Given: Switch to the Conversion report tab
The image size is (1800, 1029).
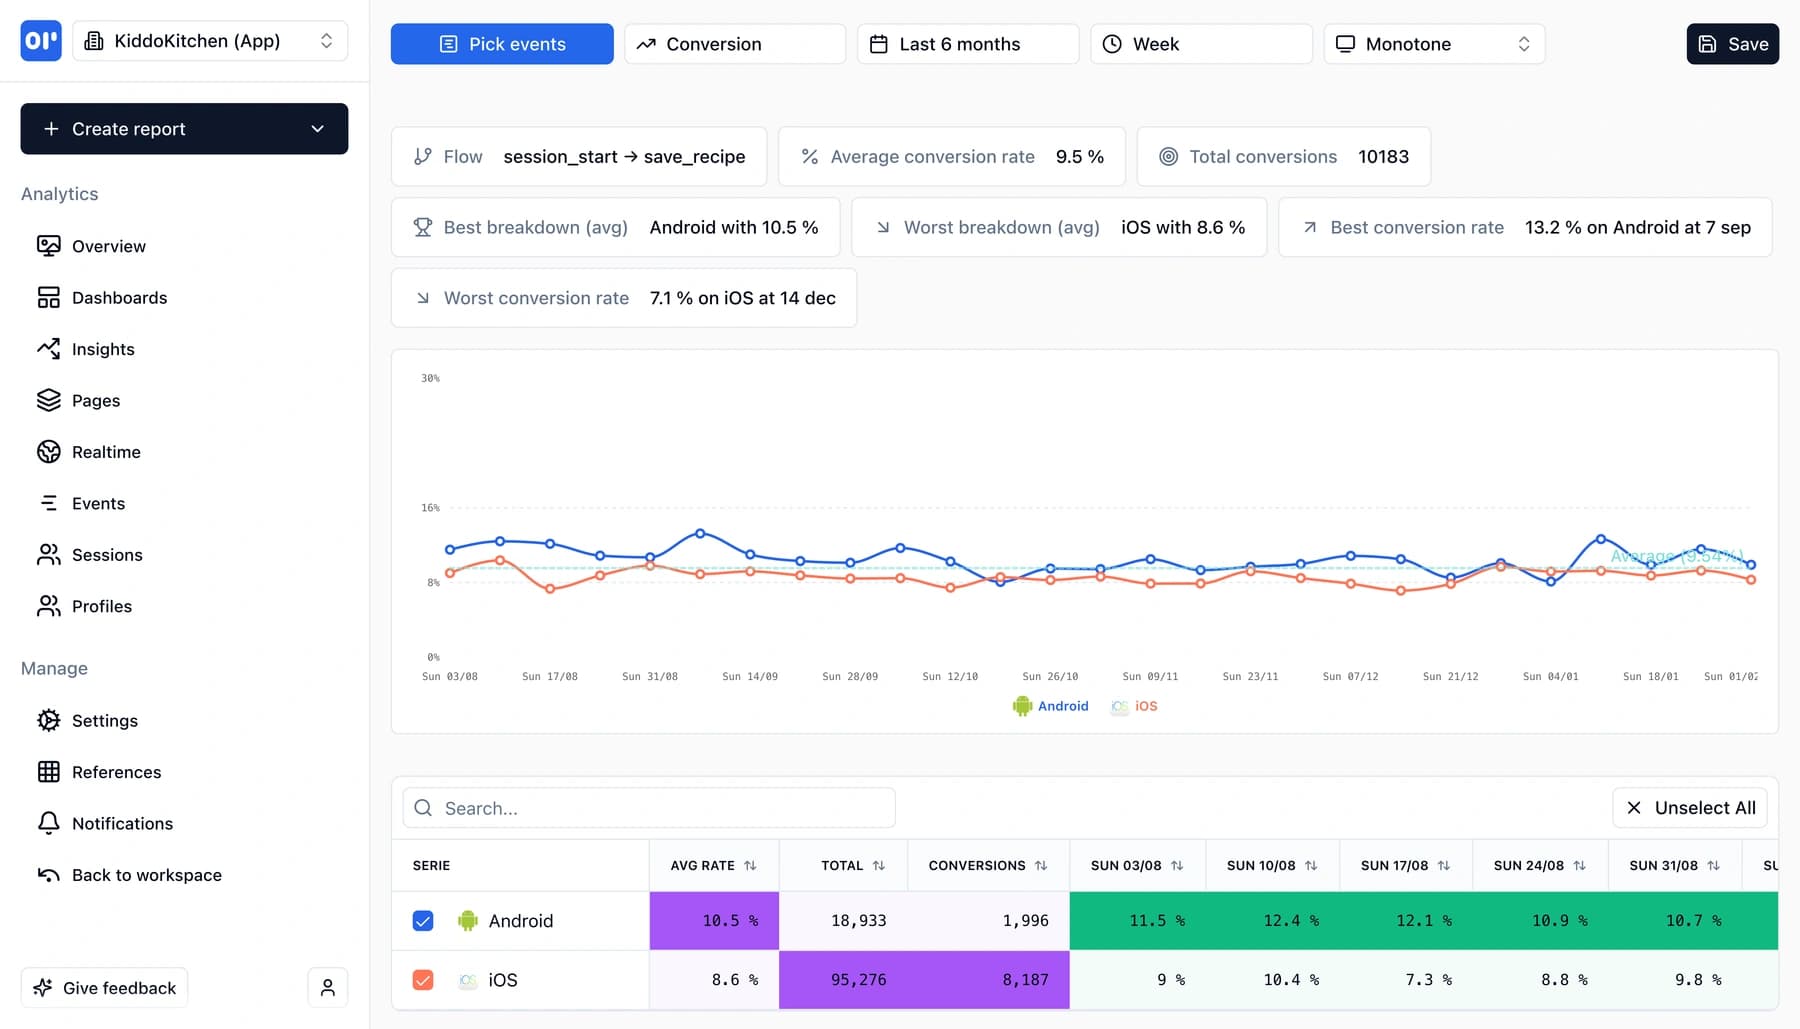Looking at the screenshot, I should [x=734, y=44].
